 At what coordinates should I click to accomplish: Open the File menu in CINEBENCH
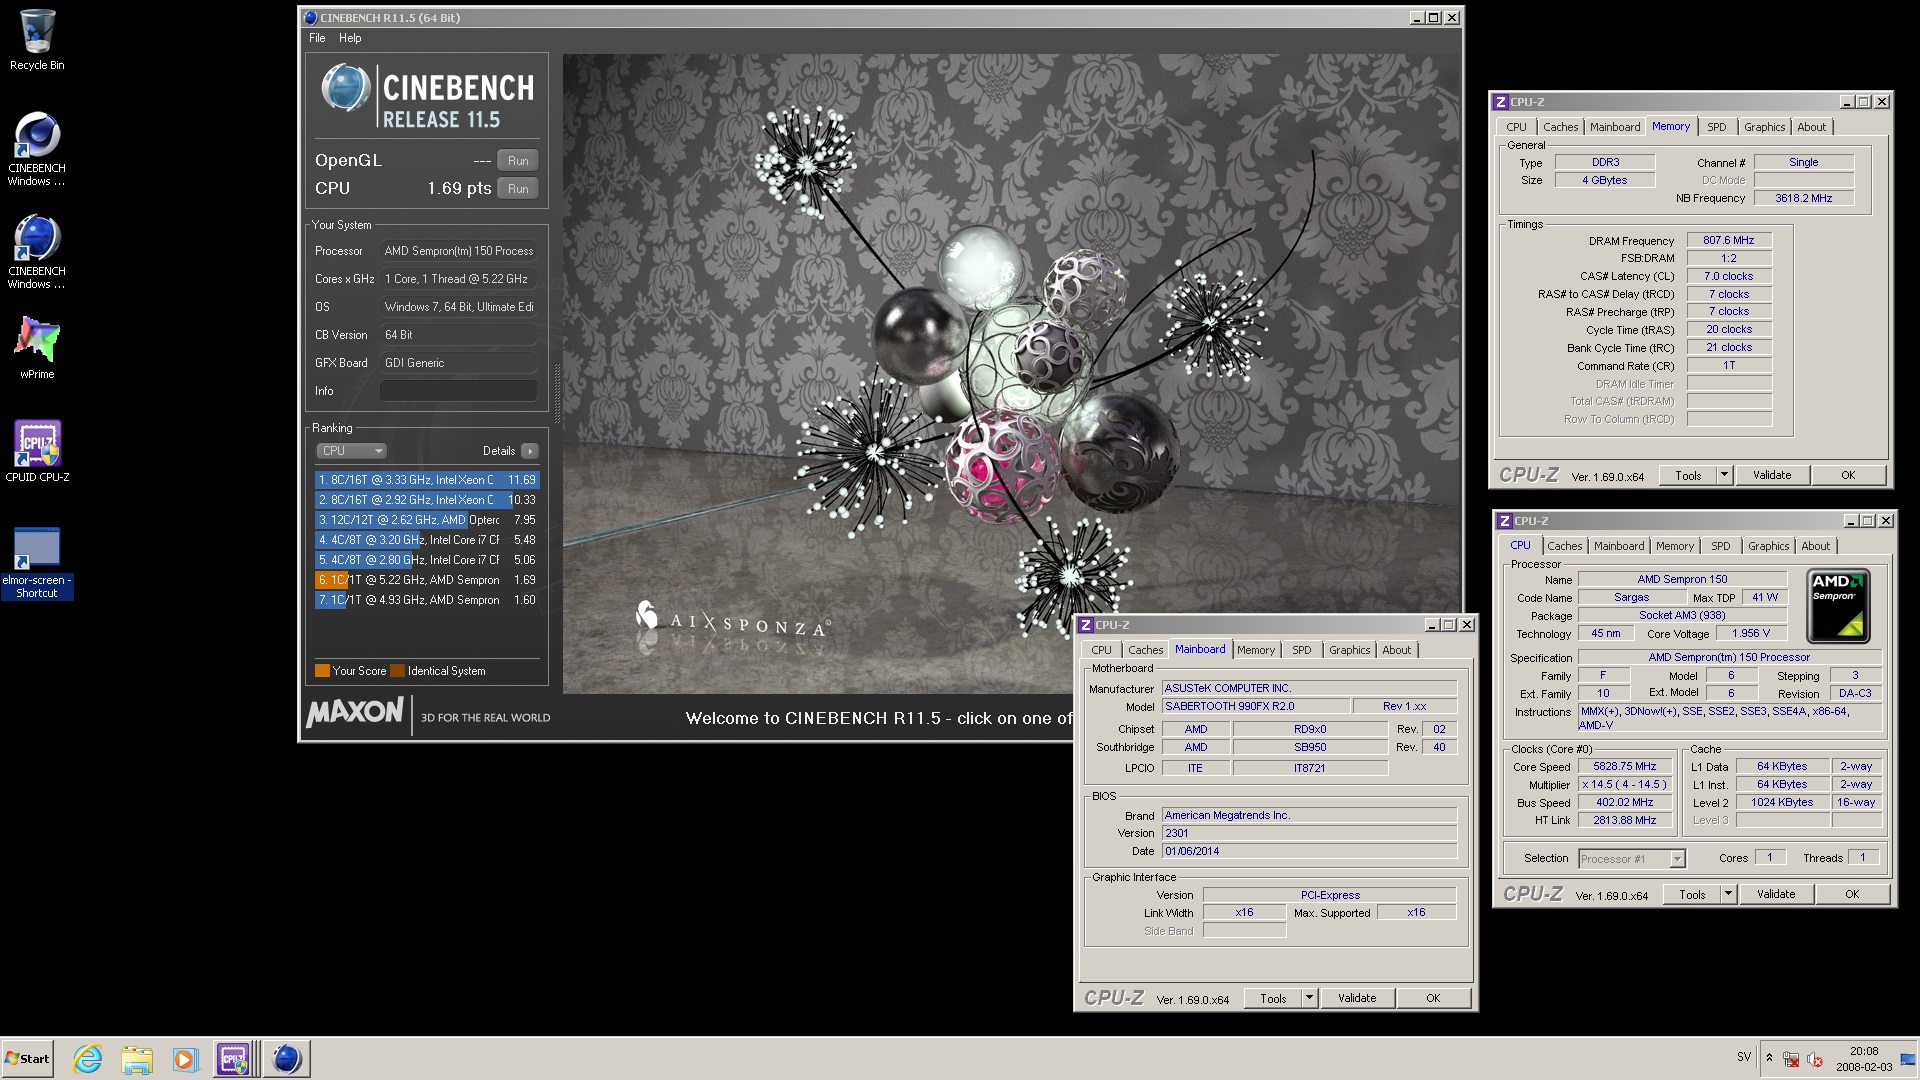[x=317, y=38]
